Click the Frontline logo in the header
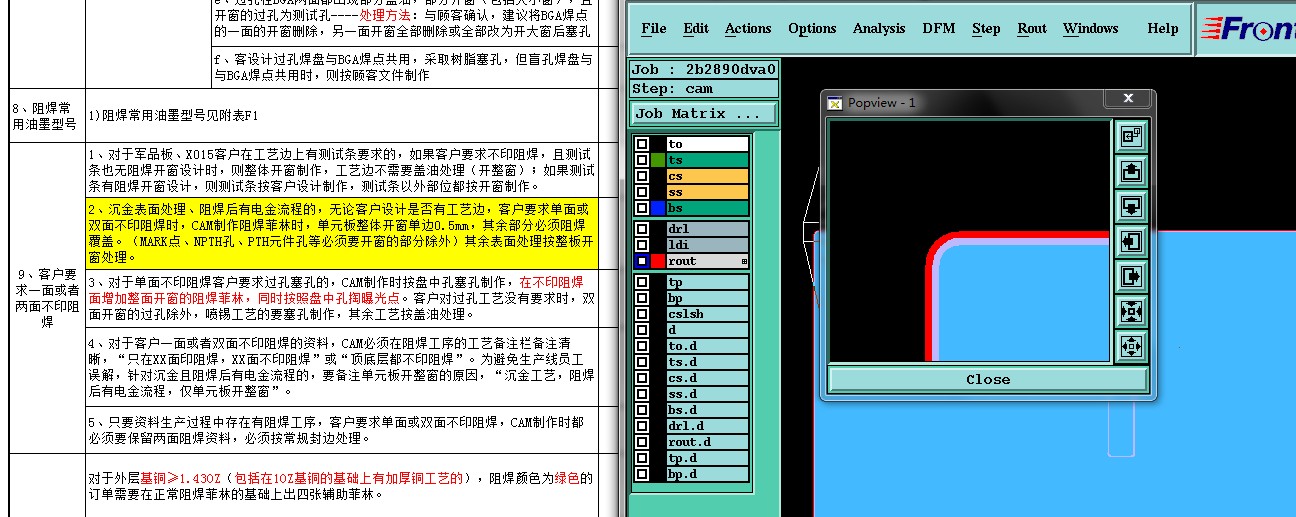 1249,29
